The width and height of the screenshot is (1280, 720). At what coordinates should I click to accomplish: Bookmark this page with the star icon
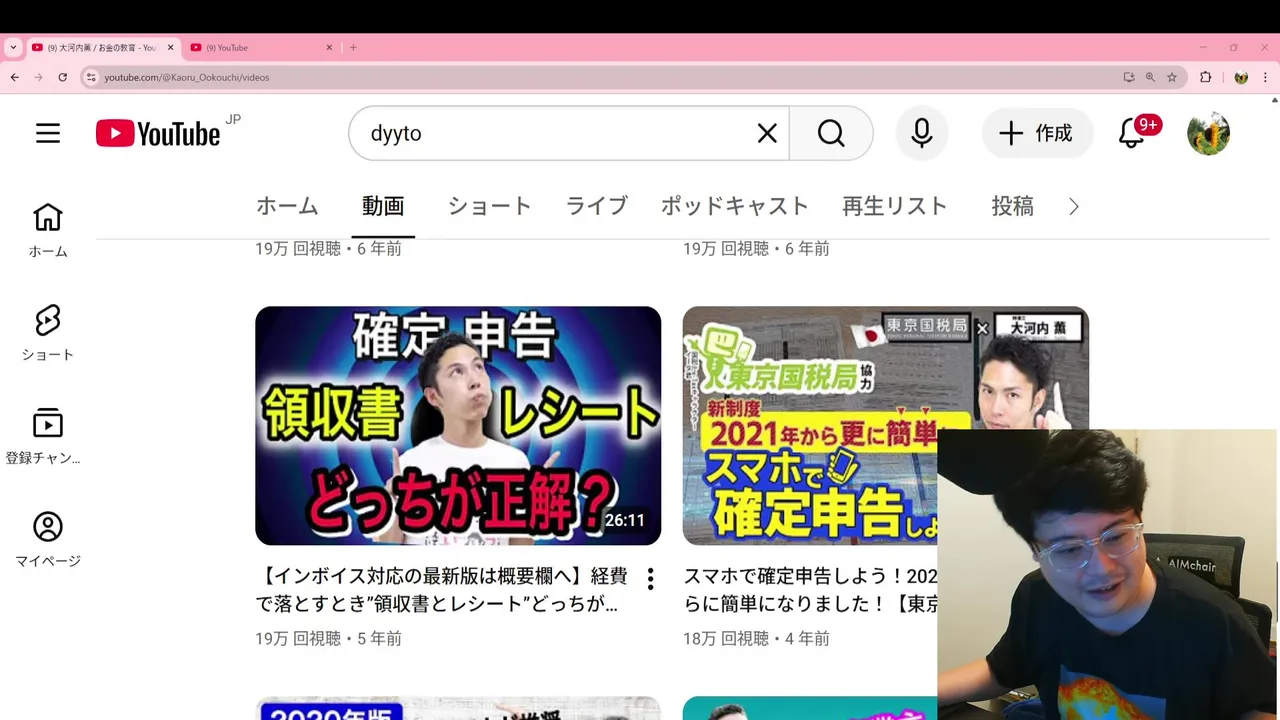point(1172,77)
